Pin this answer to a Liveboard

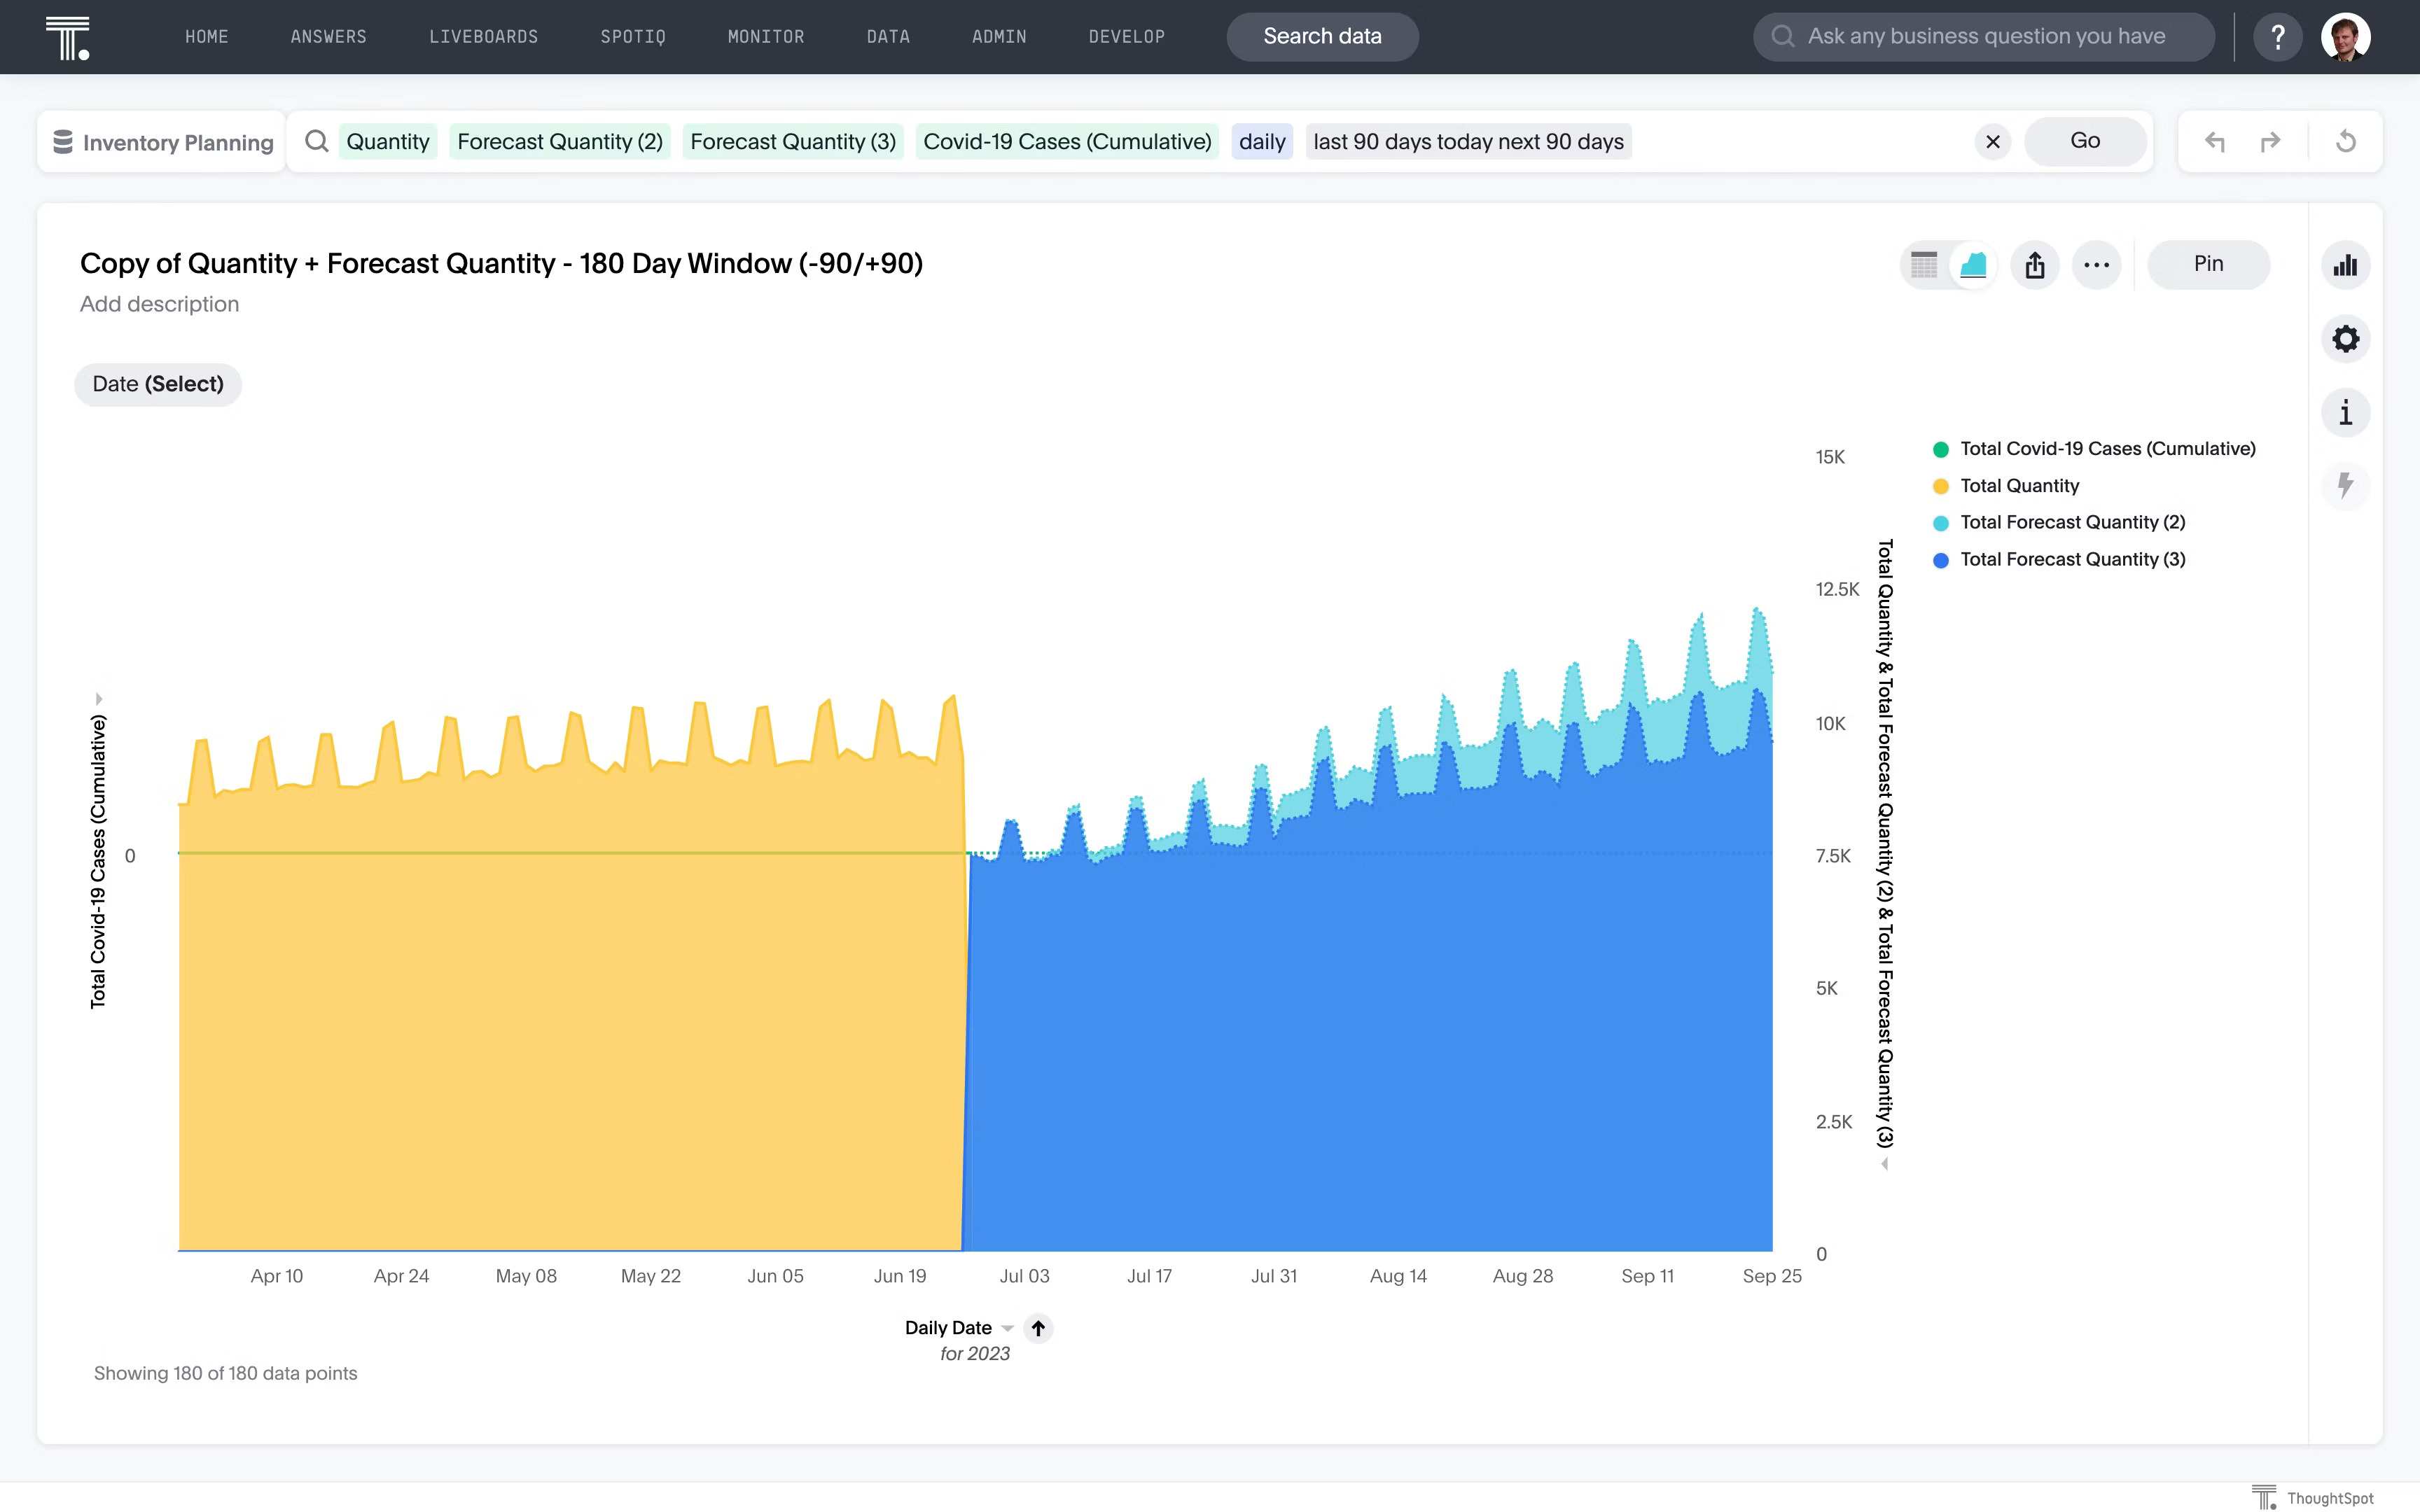click(x=2209, y=264)
